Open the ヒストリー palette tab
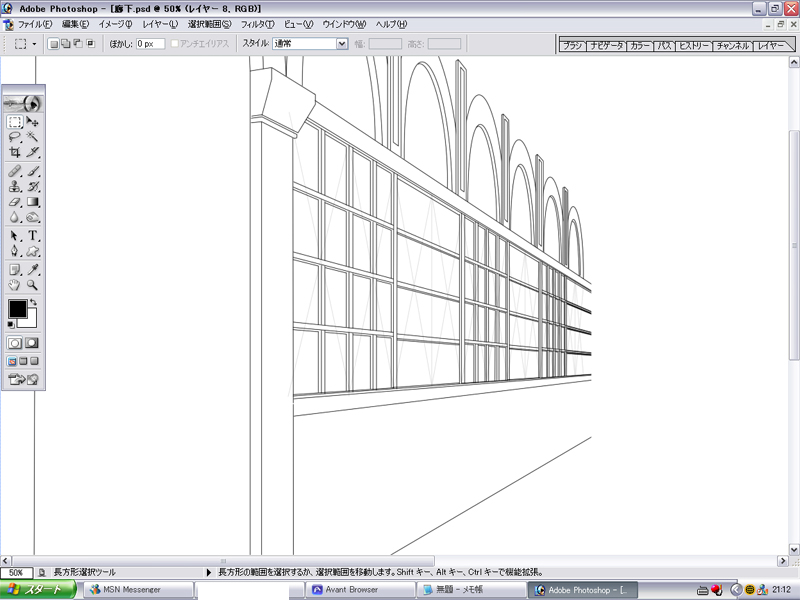The image size is (800, 600). [694, 46]
